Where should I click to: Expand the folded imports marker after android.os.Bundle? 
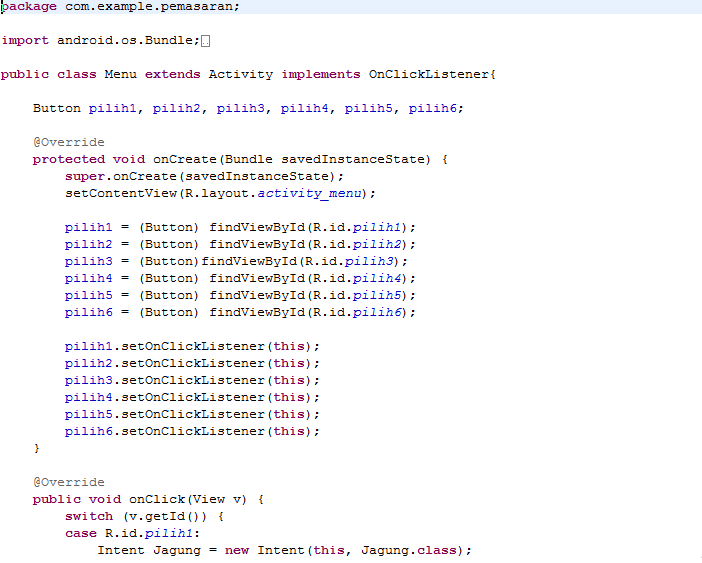pyautogui.click(x=205, y=41)
